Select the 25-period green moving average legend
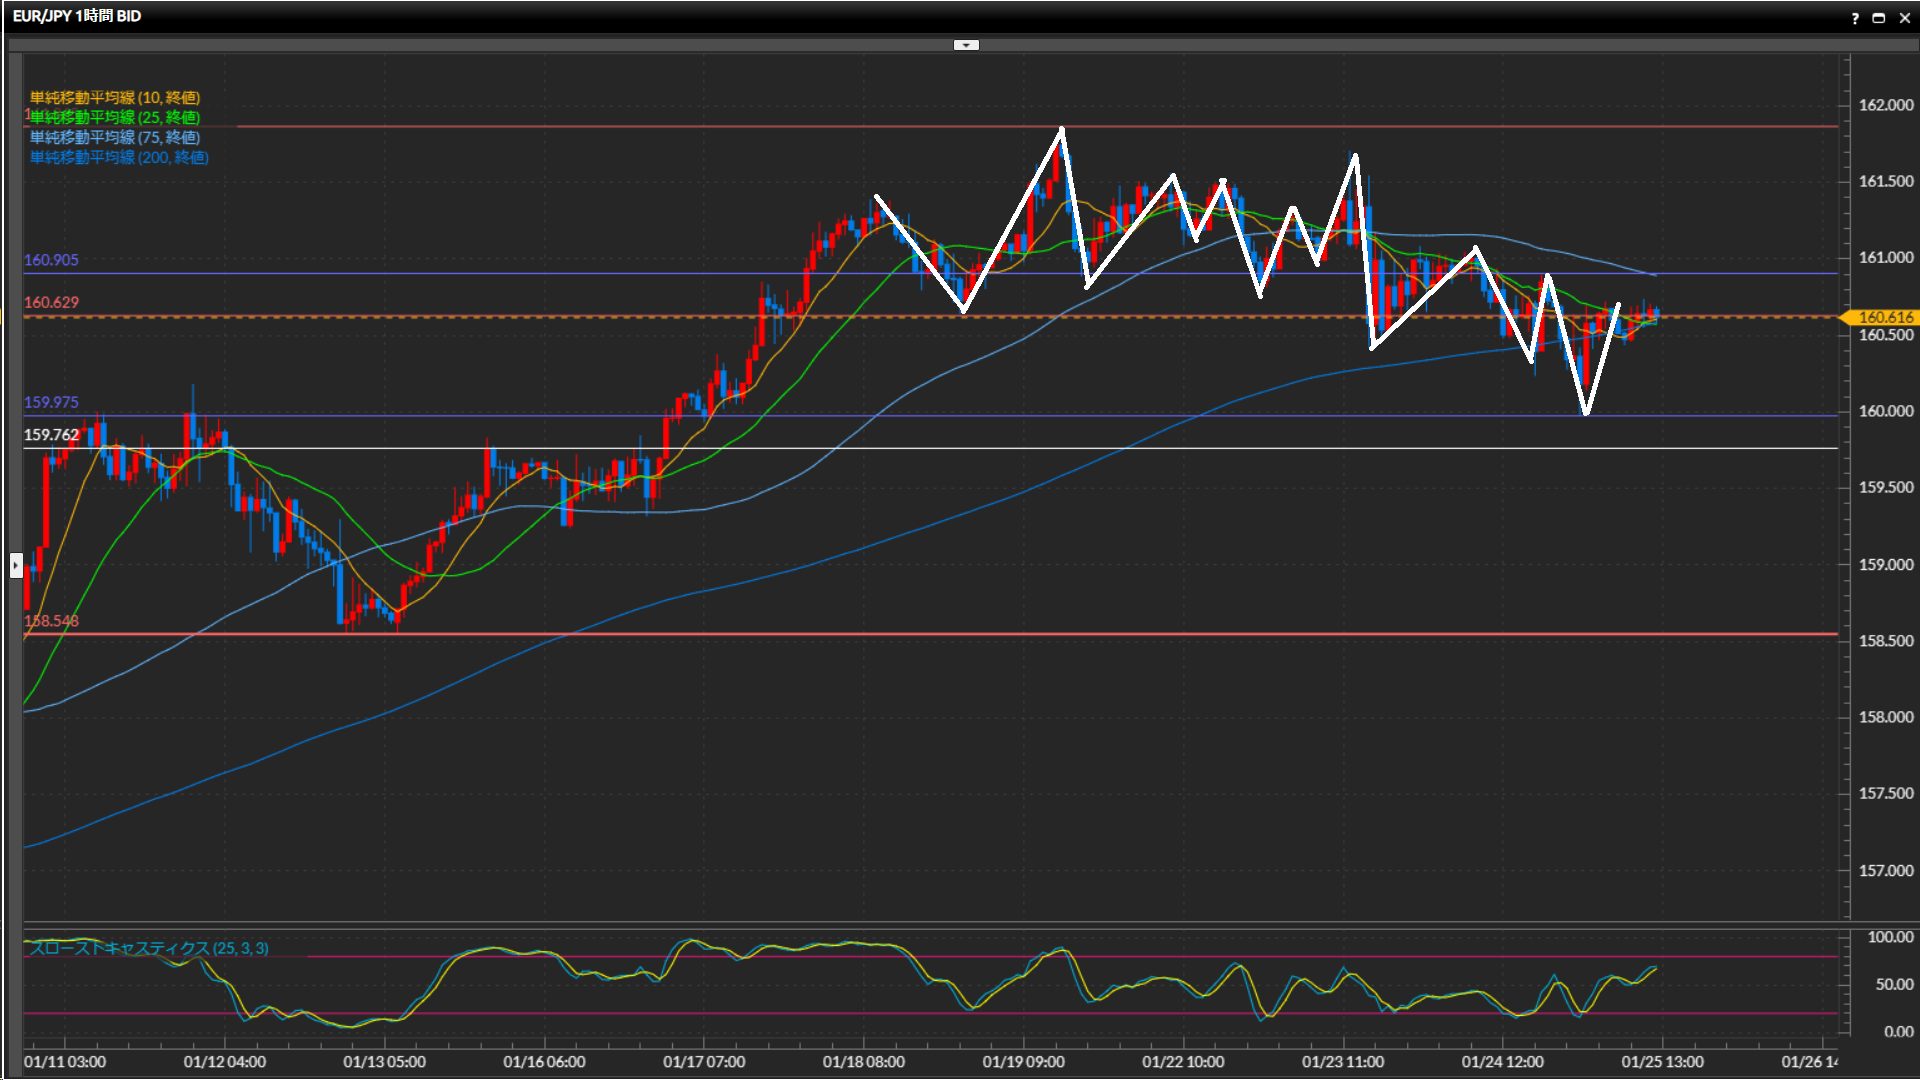This screenshot has width=1920, height=1080. pyautogui.click(x=114, y=117)
